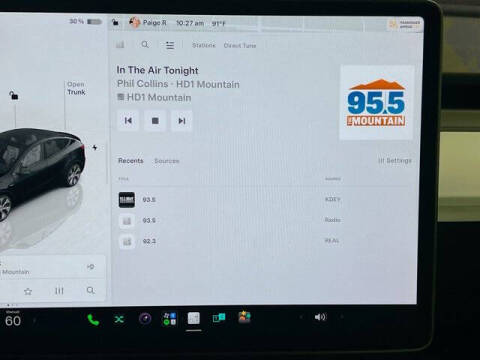Open the station list icon

170,45
